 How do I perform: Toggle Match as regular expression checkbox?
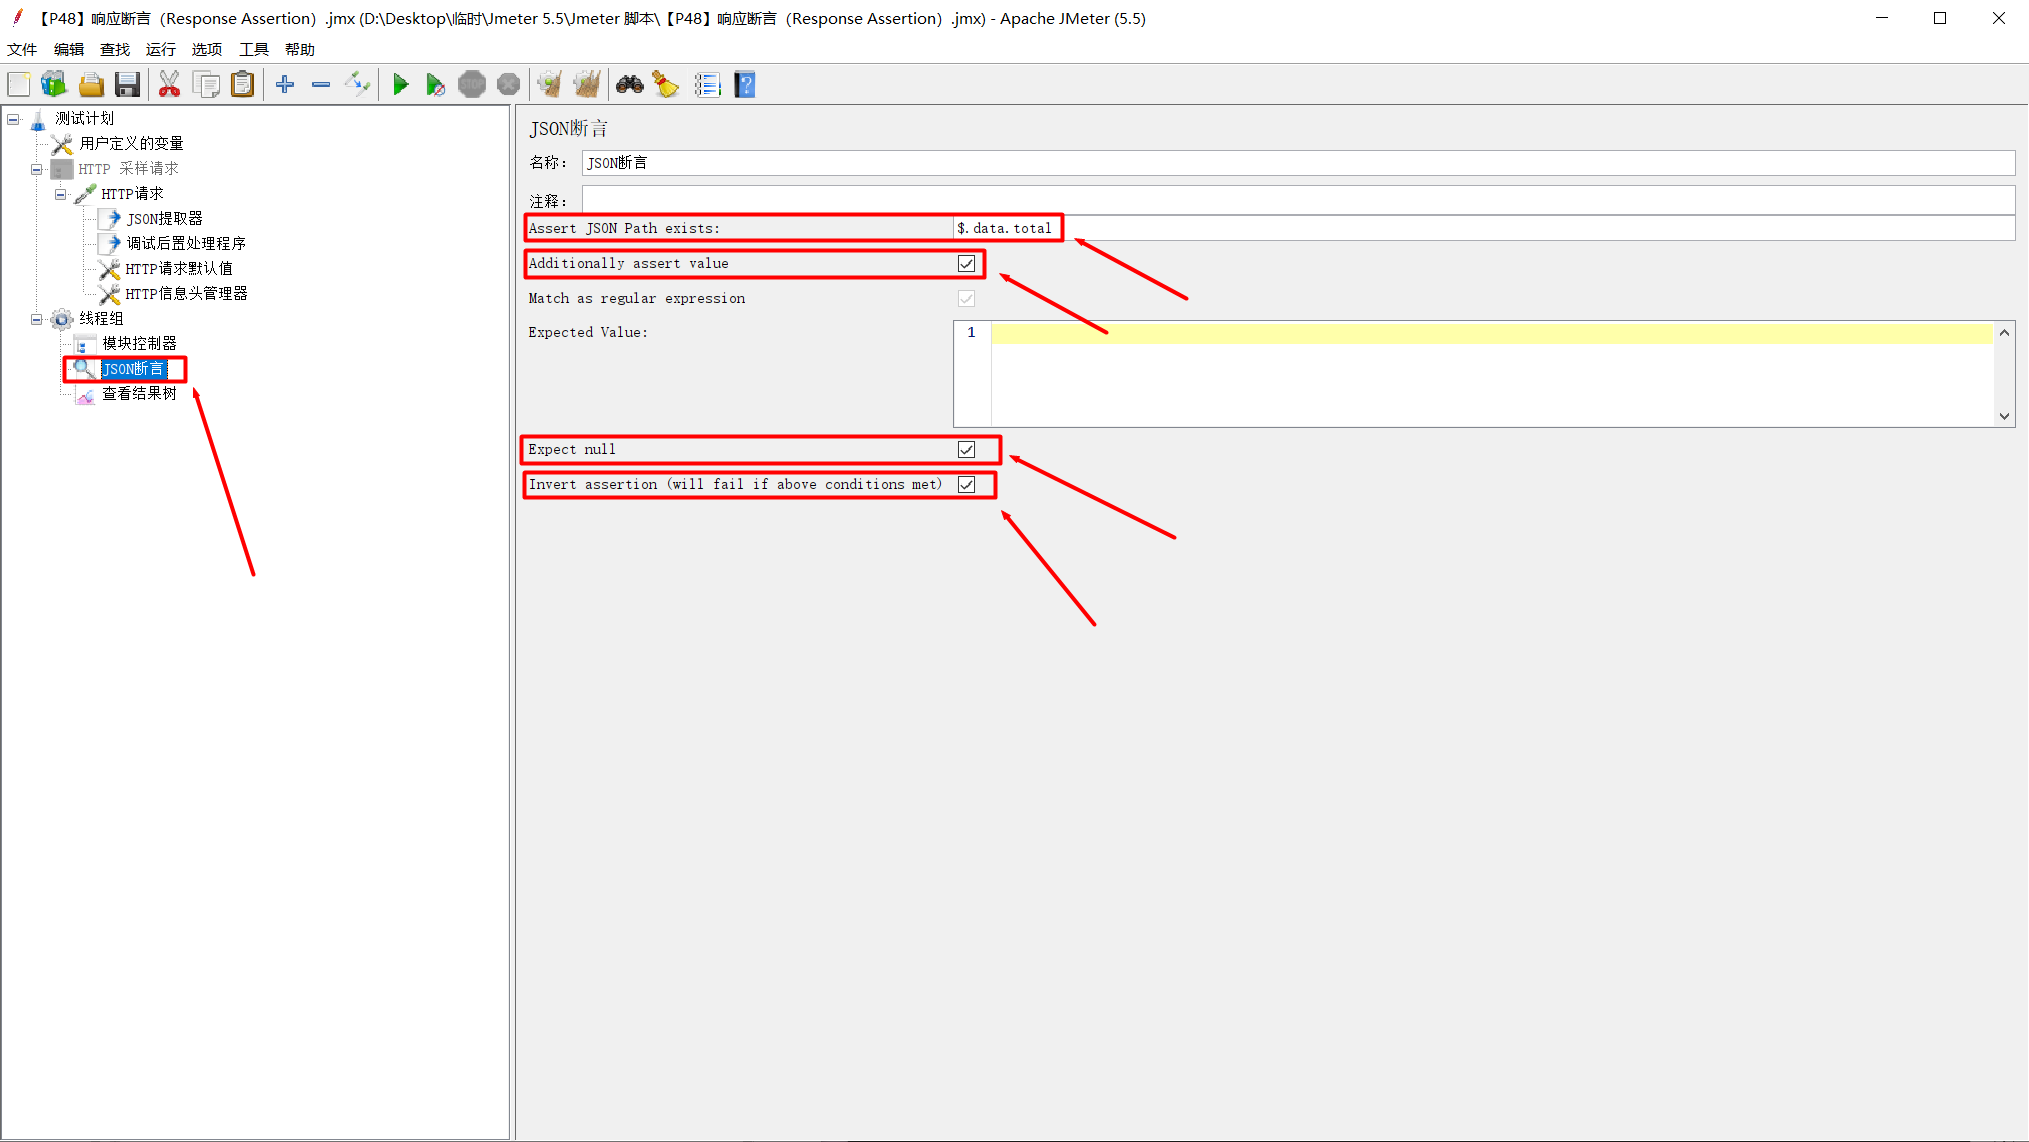pyautogui.click(x=966, y=299)
